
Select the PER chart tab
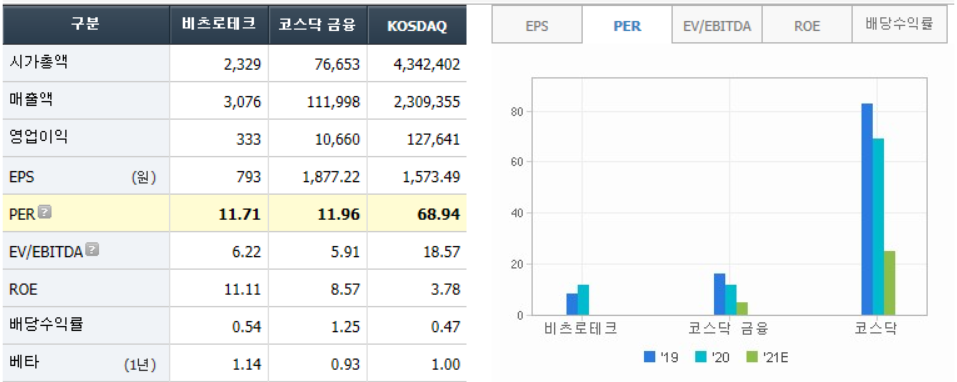[x=627, y=26]
